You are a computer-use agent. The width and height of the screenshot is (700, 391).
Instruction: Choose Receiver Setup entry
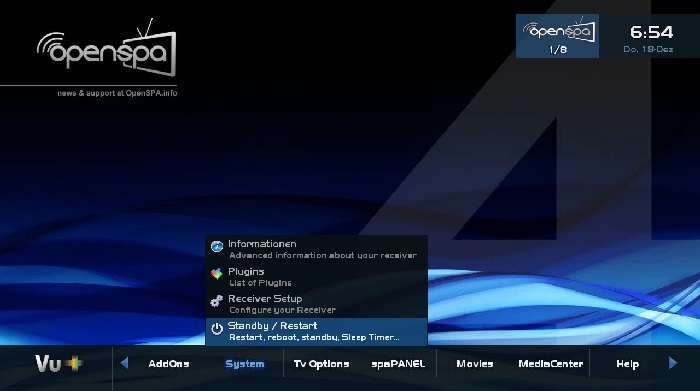[317, 304]
